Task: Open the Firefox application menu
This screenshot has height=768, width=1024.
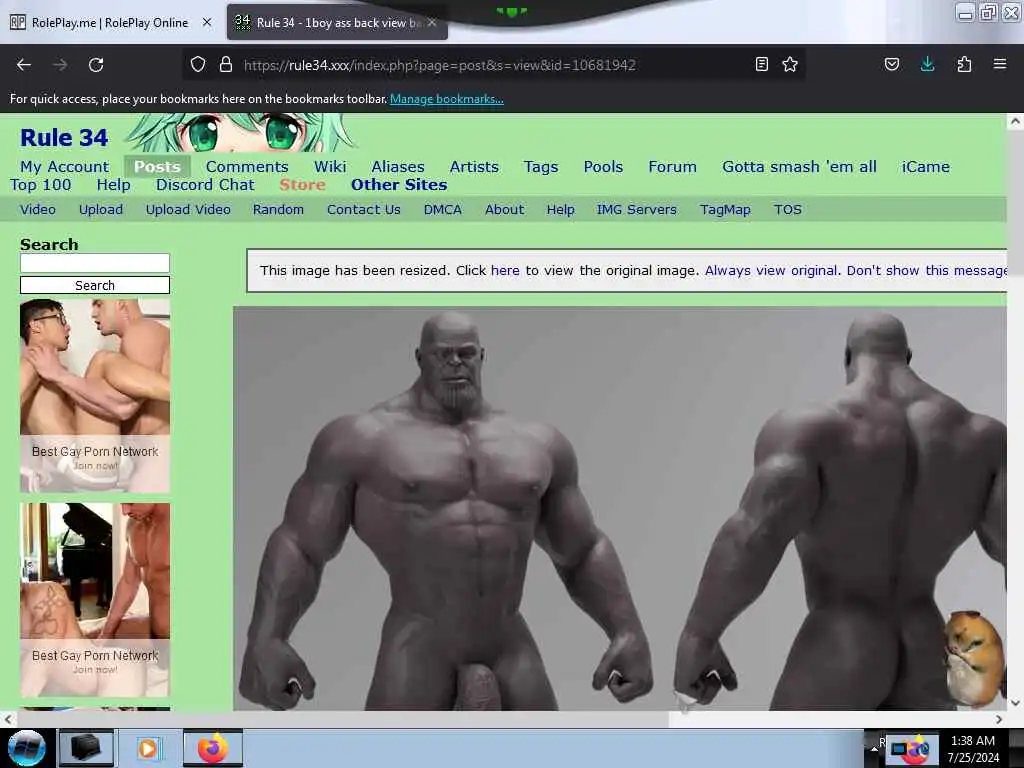Action: 1000,64
